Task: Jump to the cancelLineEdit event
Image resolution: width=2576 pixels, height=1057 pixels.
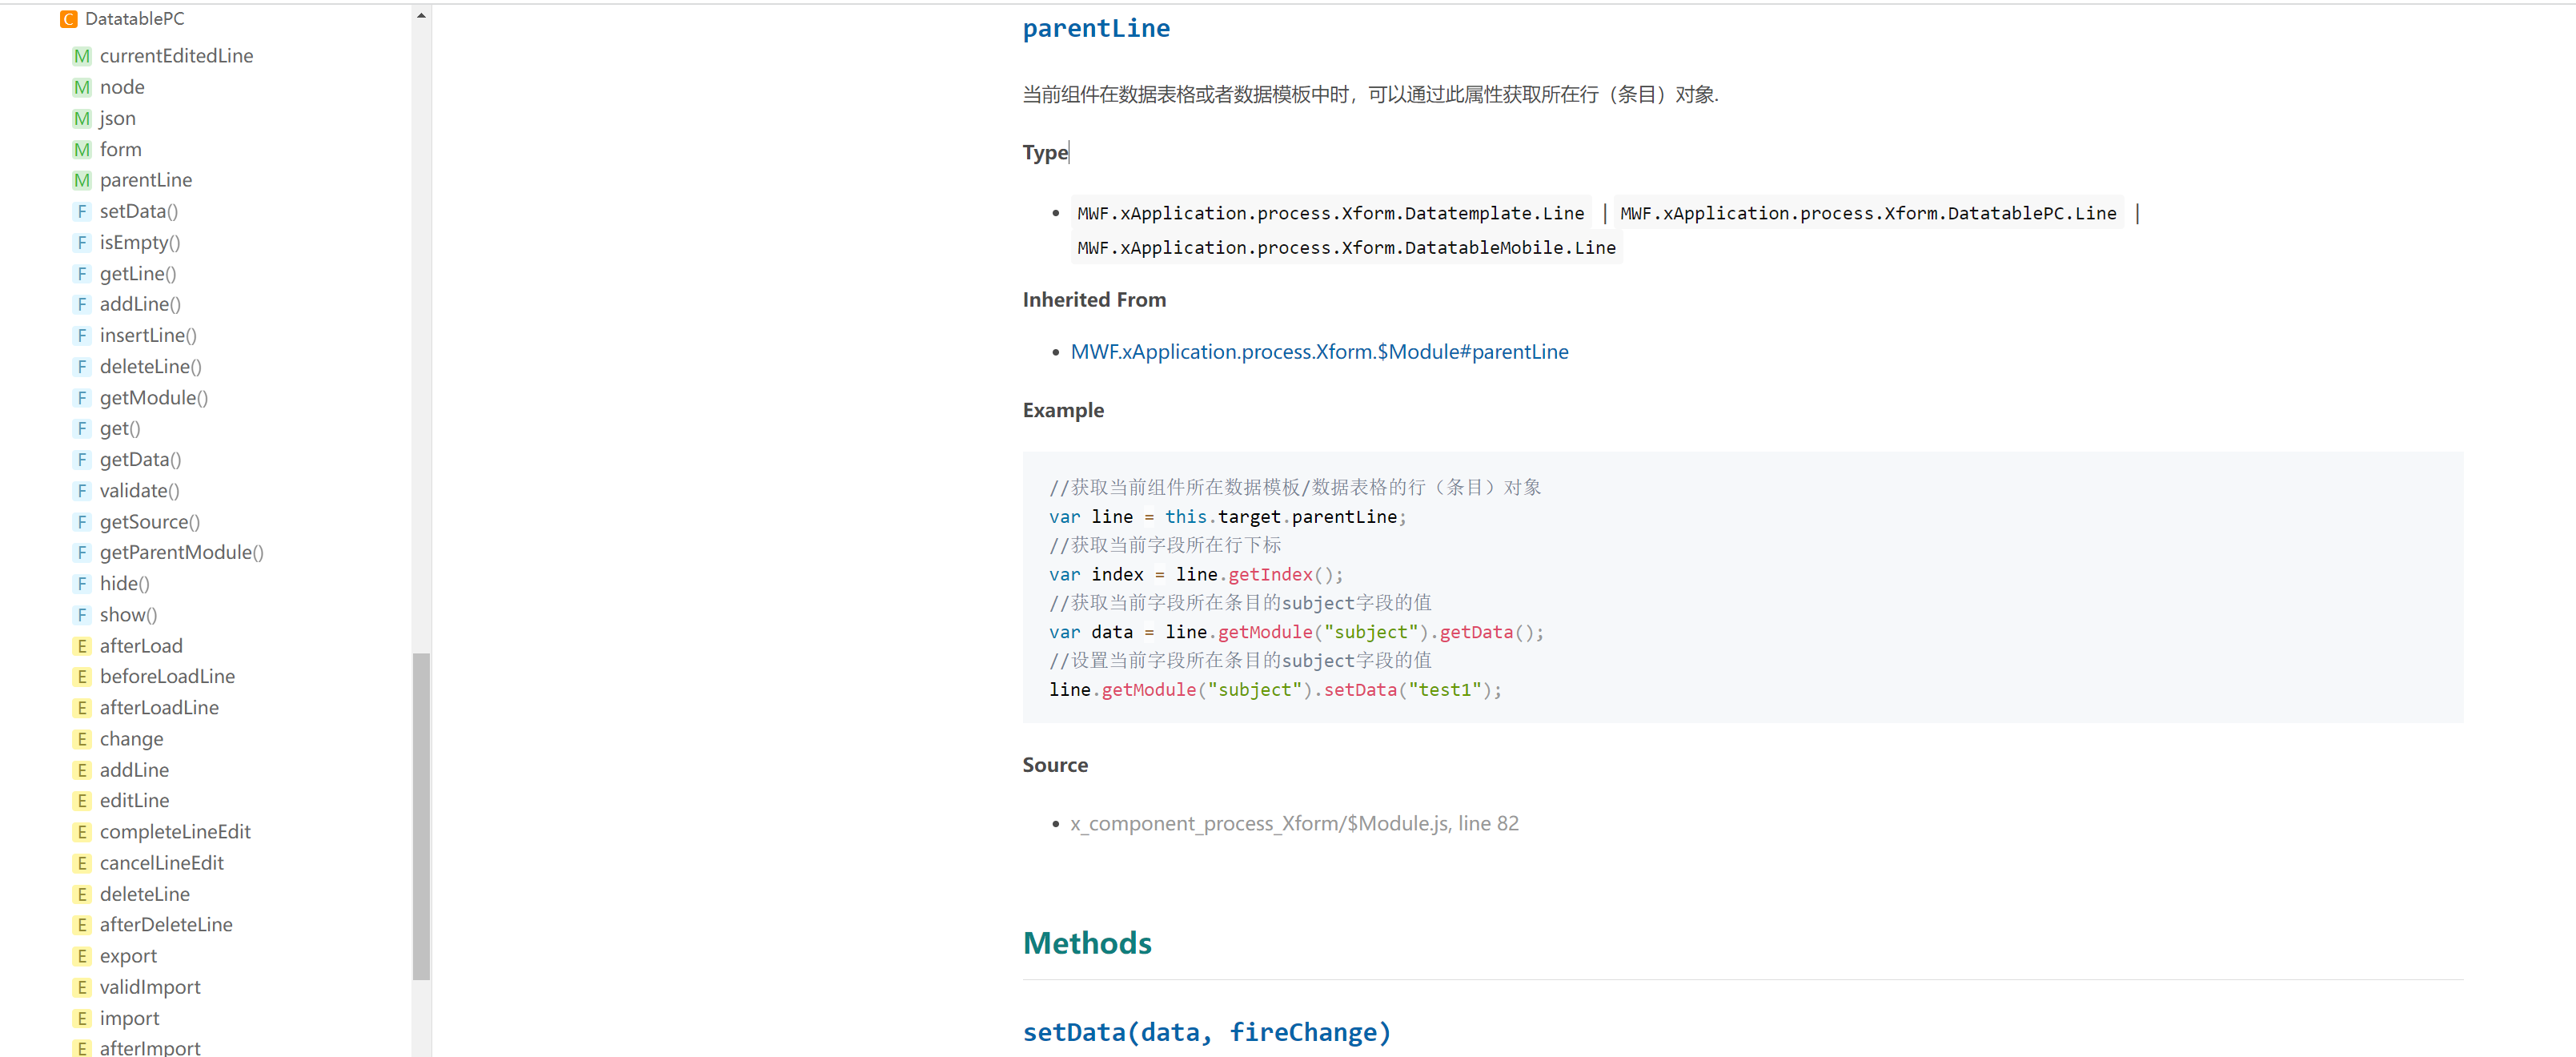Action: coord(161,863)
